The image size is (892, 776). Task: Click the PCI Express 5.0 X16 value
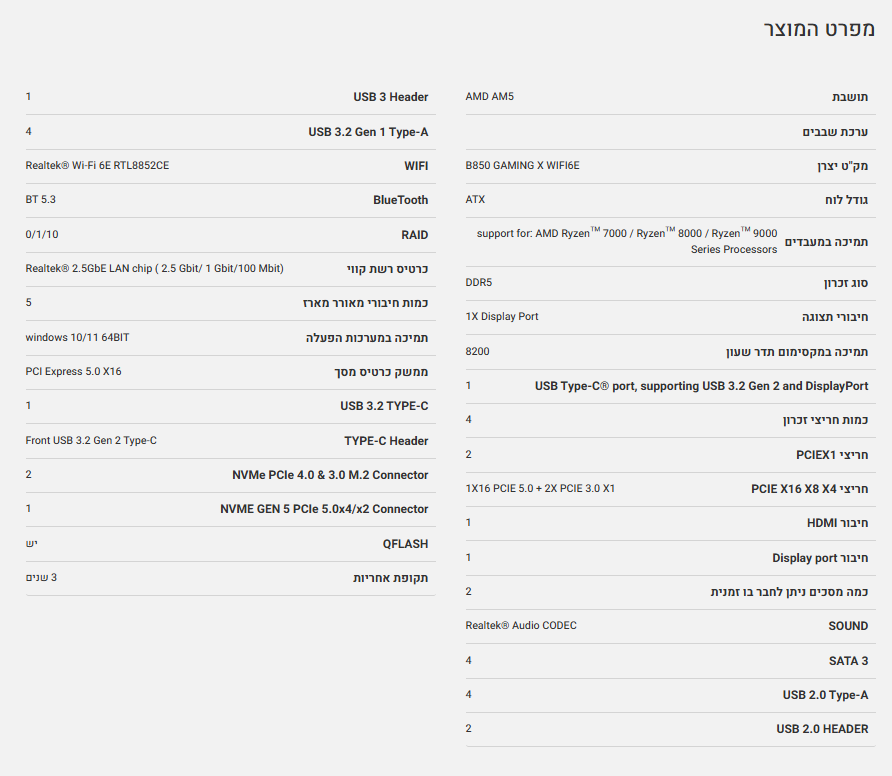click(73, 372)
